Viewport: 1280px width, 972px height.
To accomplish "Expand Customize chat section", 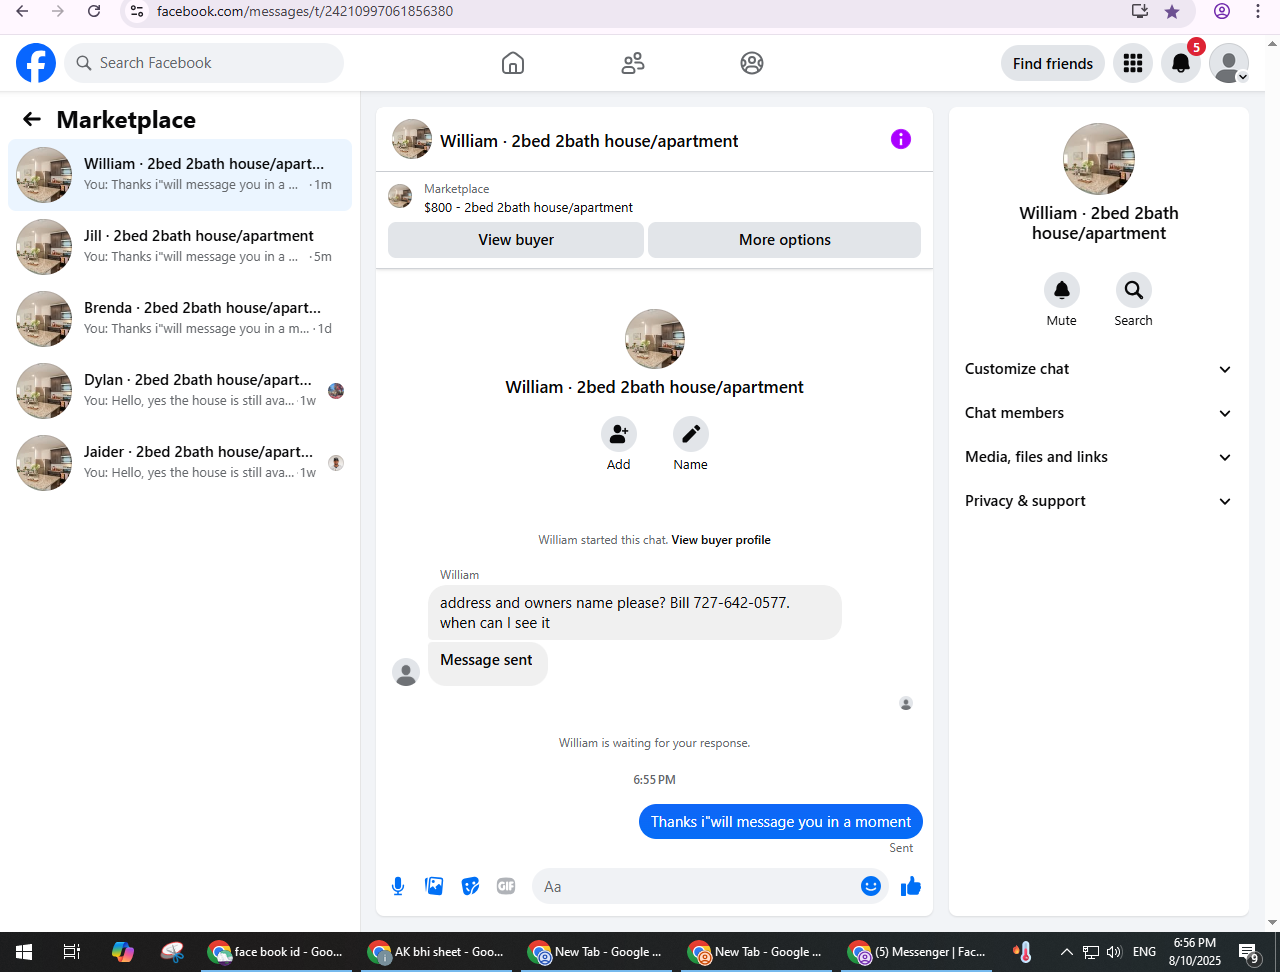I will pos(1099,369).
